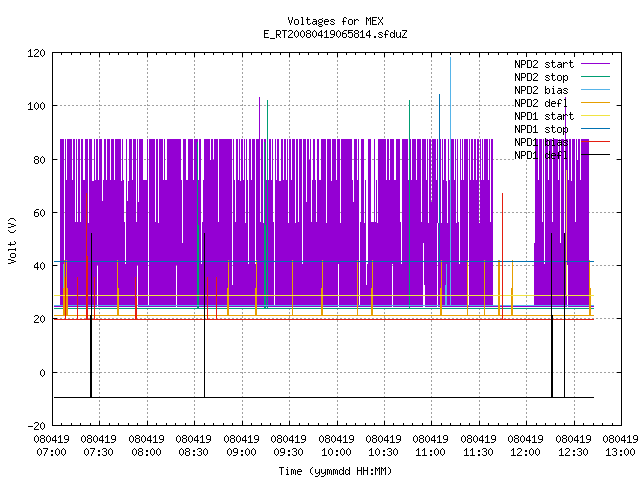Click the 'Time (yymmdd HH:MM)' x-axis label
The image size is (640, 480).
335,471
